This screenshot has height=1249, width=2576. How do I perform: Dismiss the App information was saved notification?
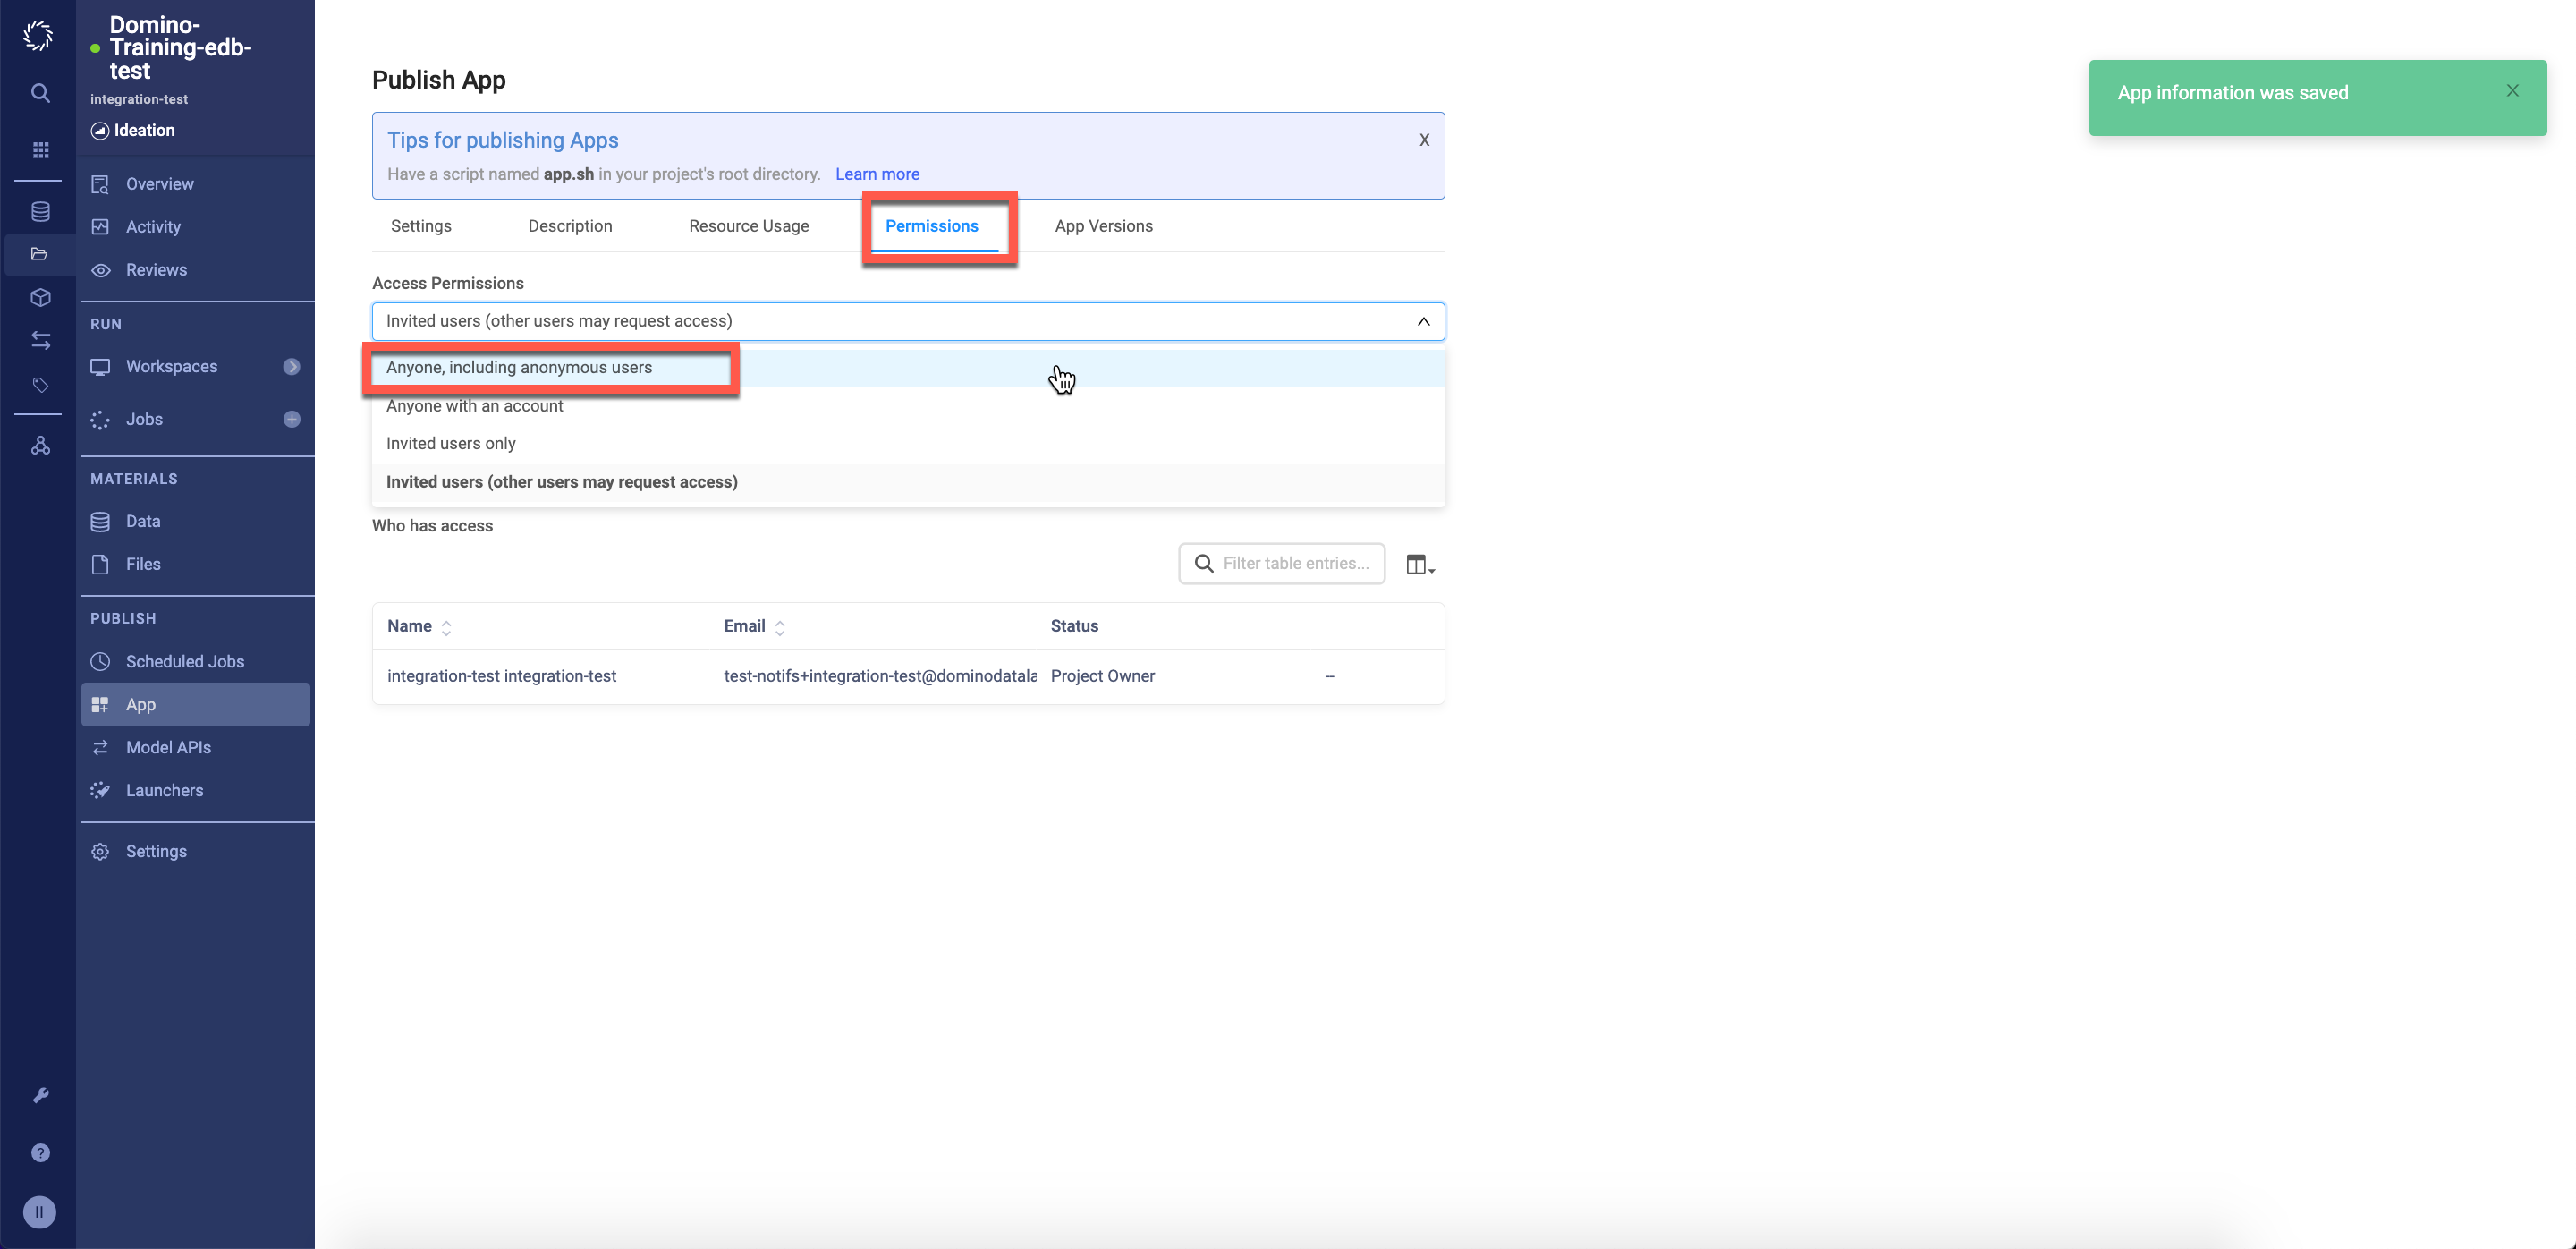pyautogui.click(x=2512, y=91)
